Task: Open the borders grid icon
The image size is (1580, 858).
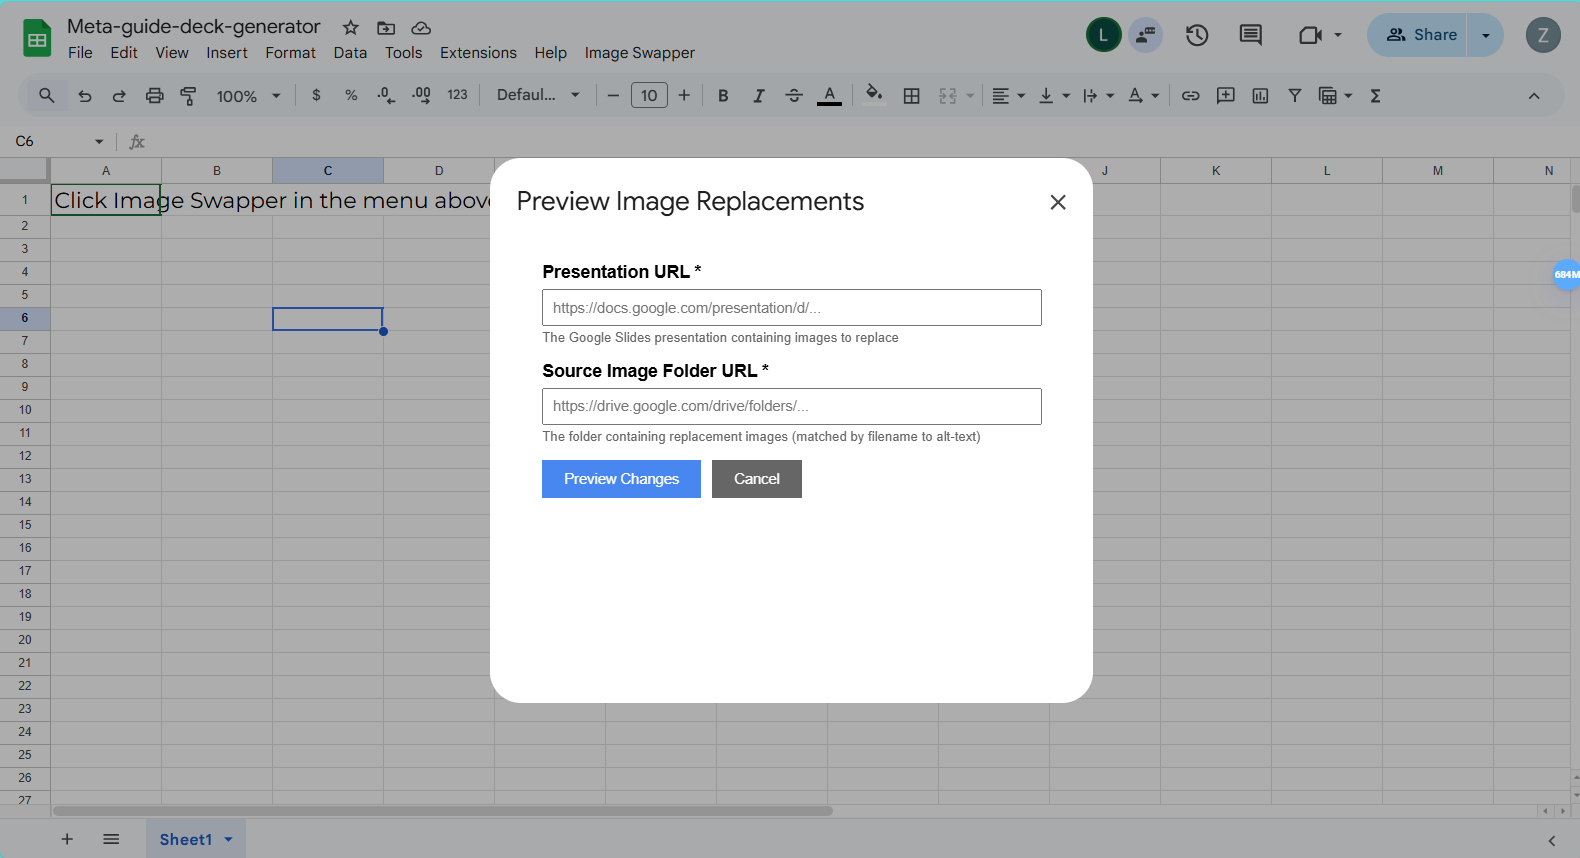Action: [x=911, y=96]
